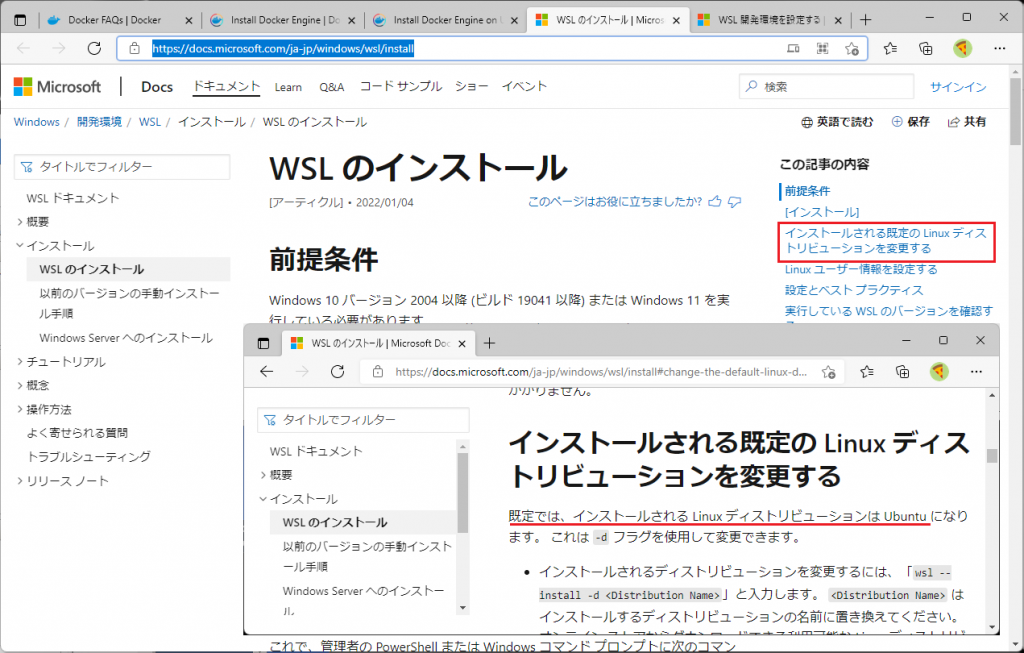Open new tab plus button in back window
1024x653 pixels.
[865, 20]
